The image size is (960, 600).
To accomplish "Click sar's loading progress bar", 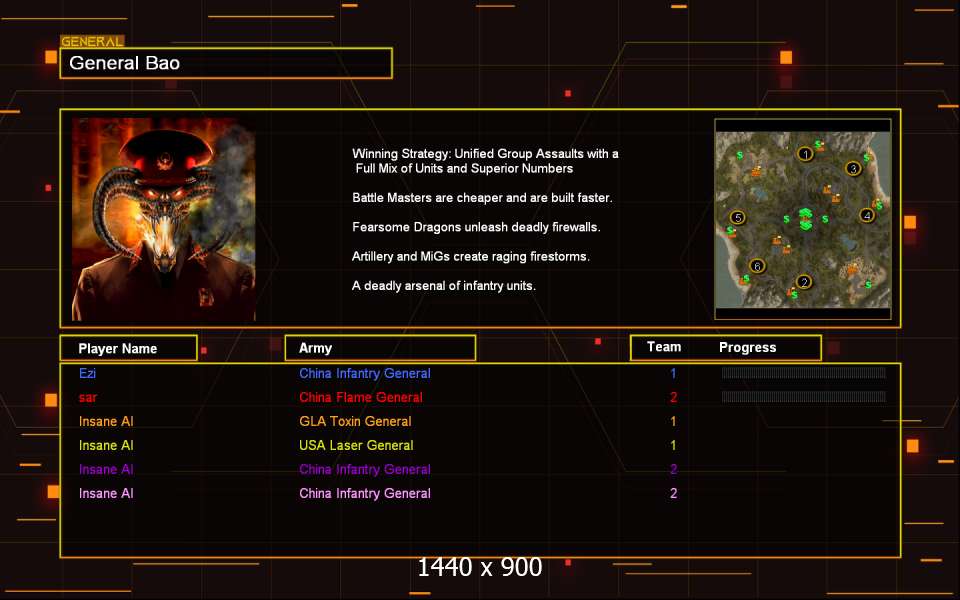I will tap(803, 397).
